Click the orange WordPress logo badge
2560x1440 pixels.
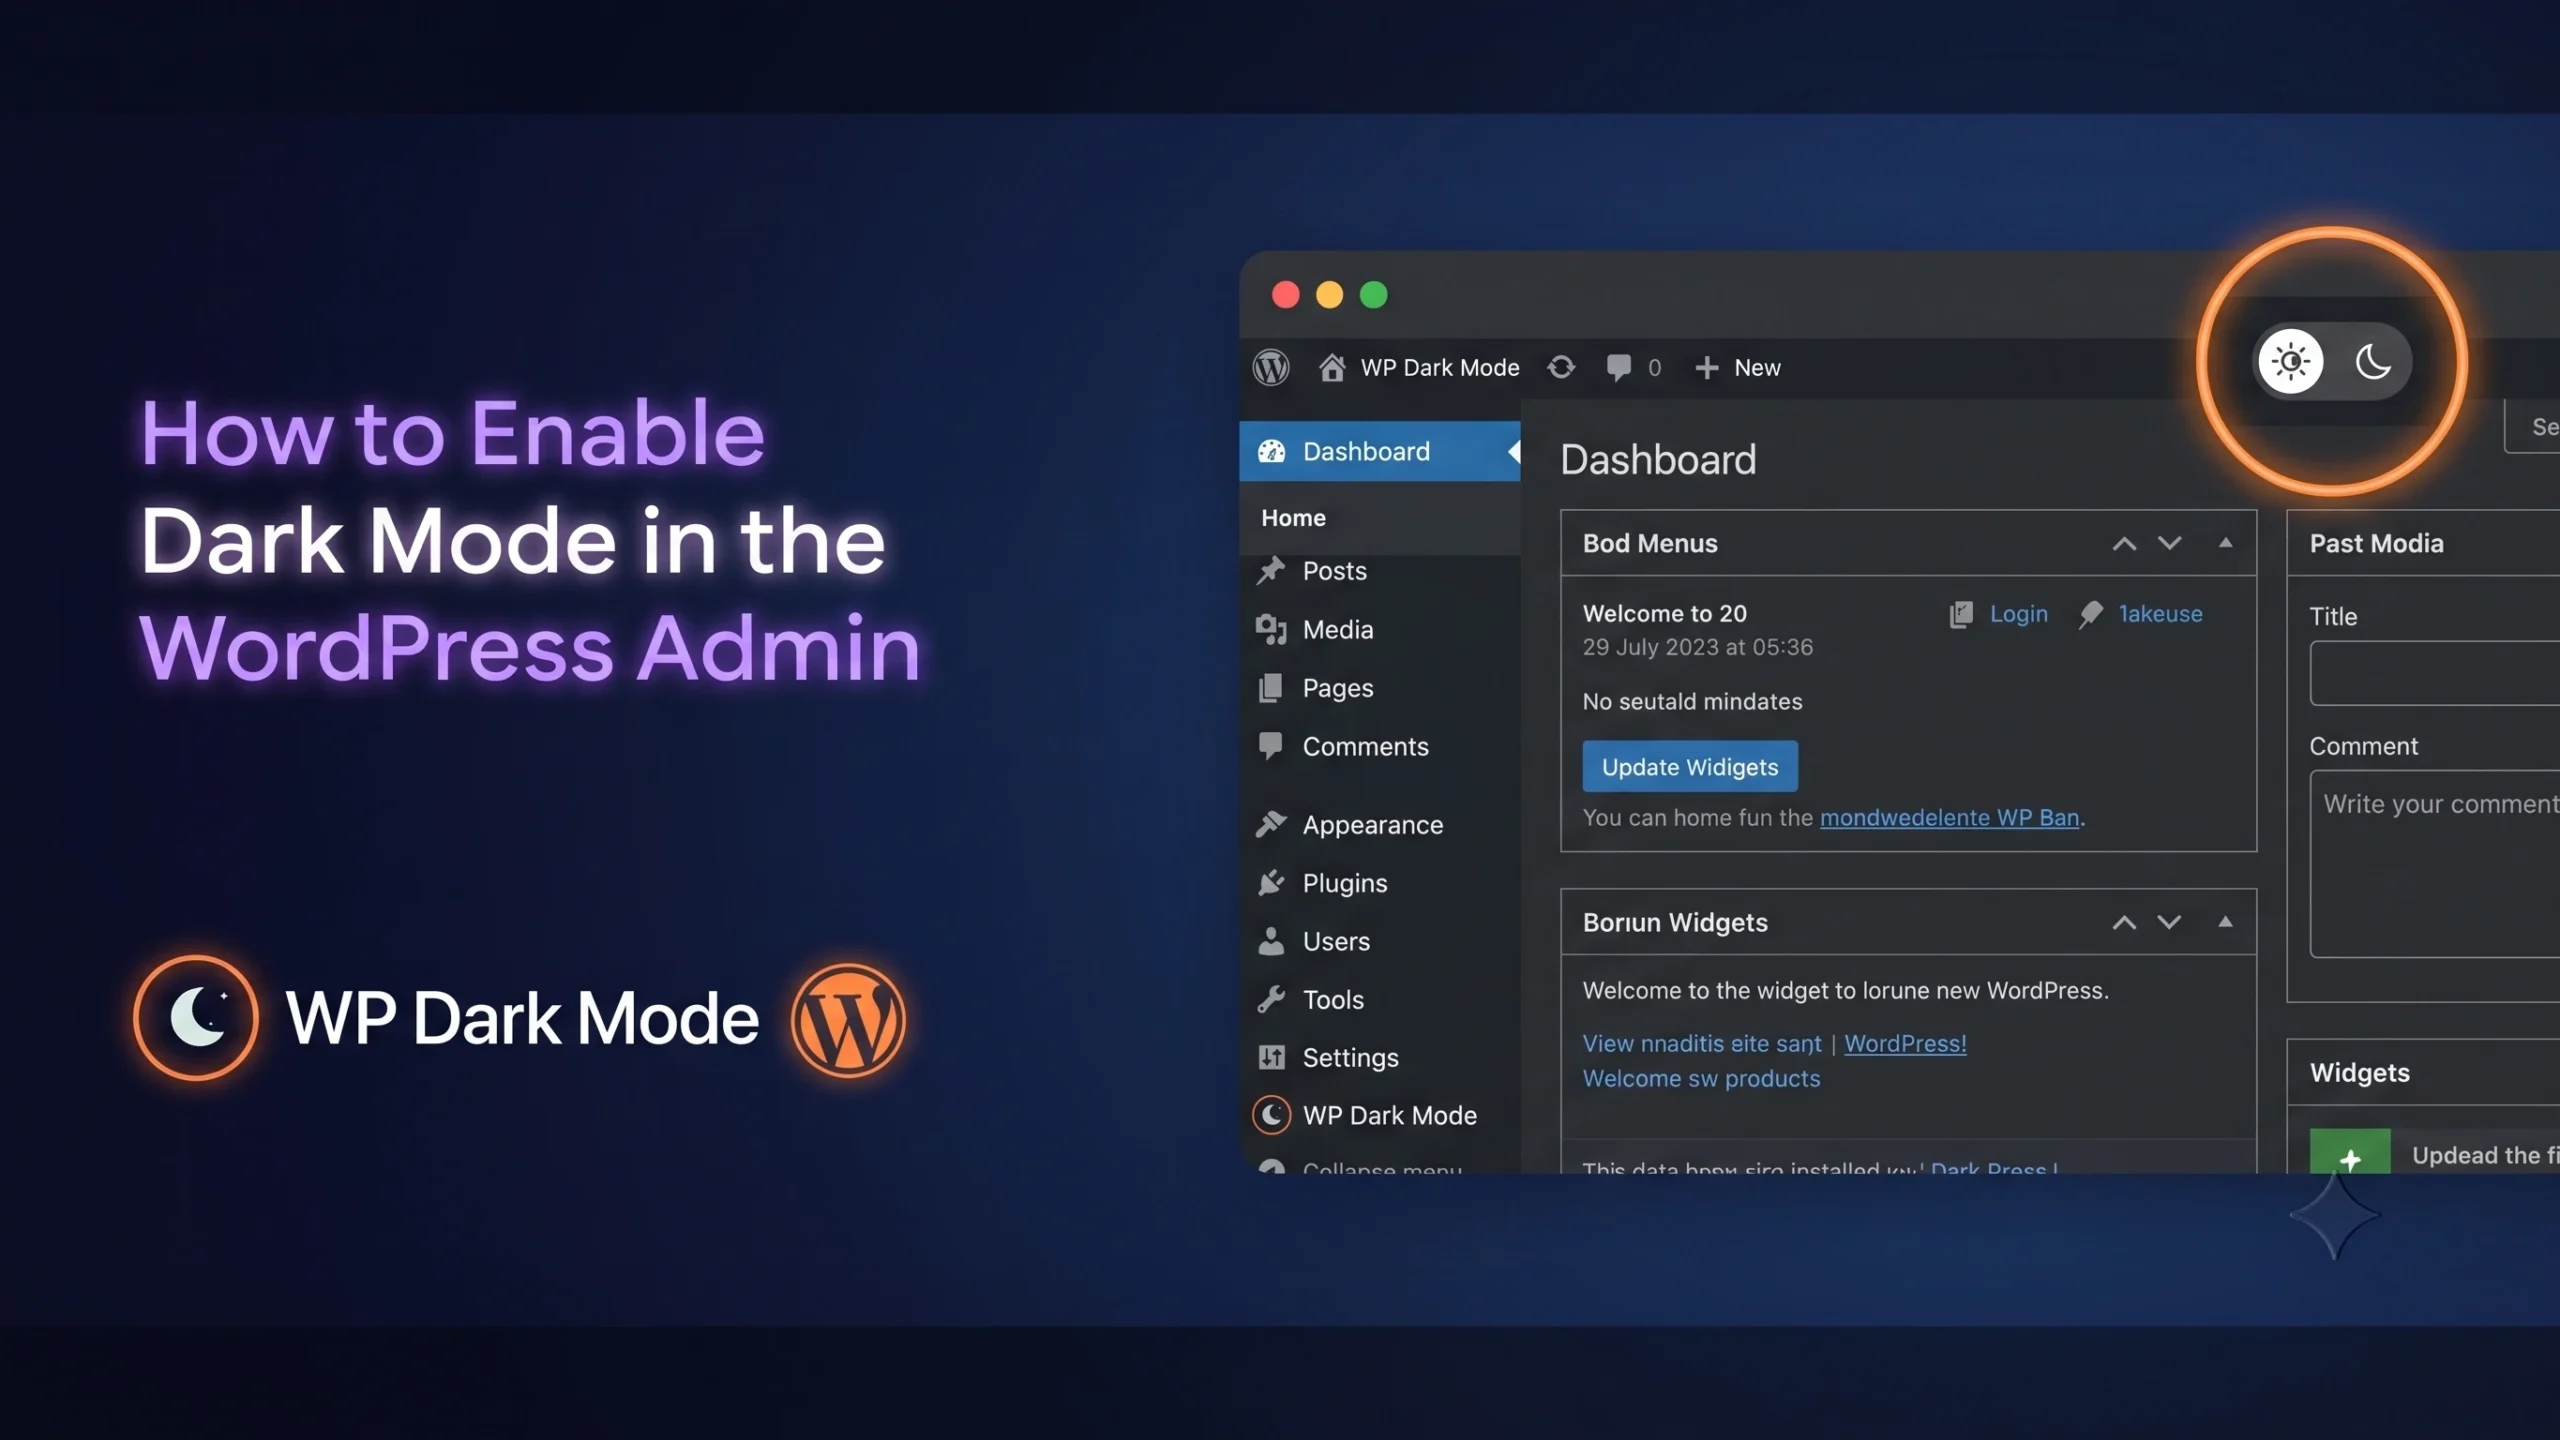(x=848, y=1019)
